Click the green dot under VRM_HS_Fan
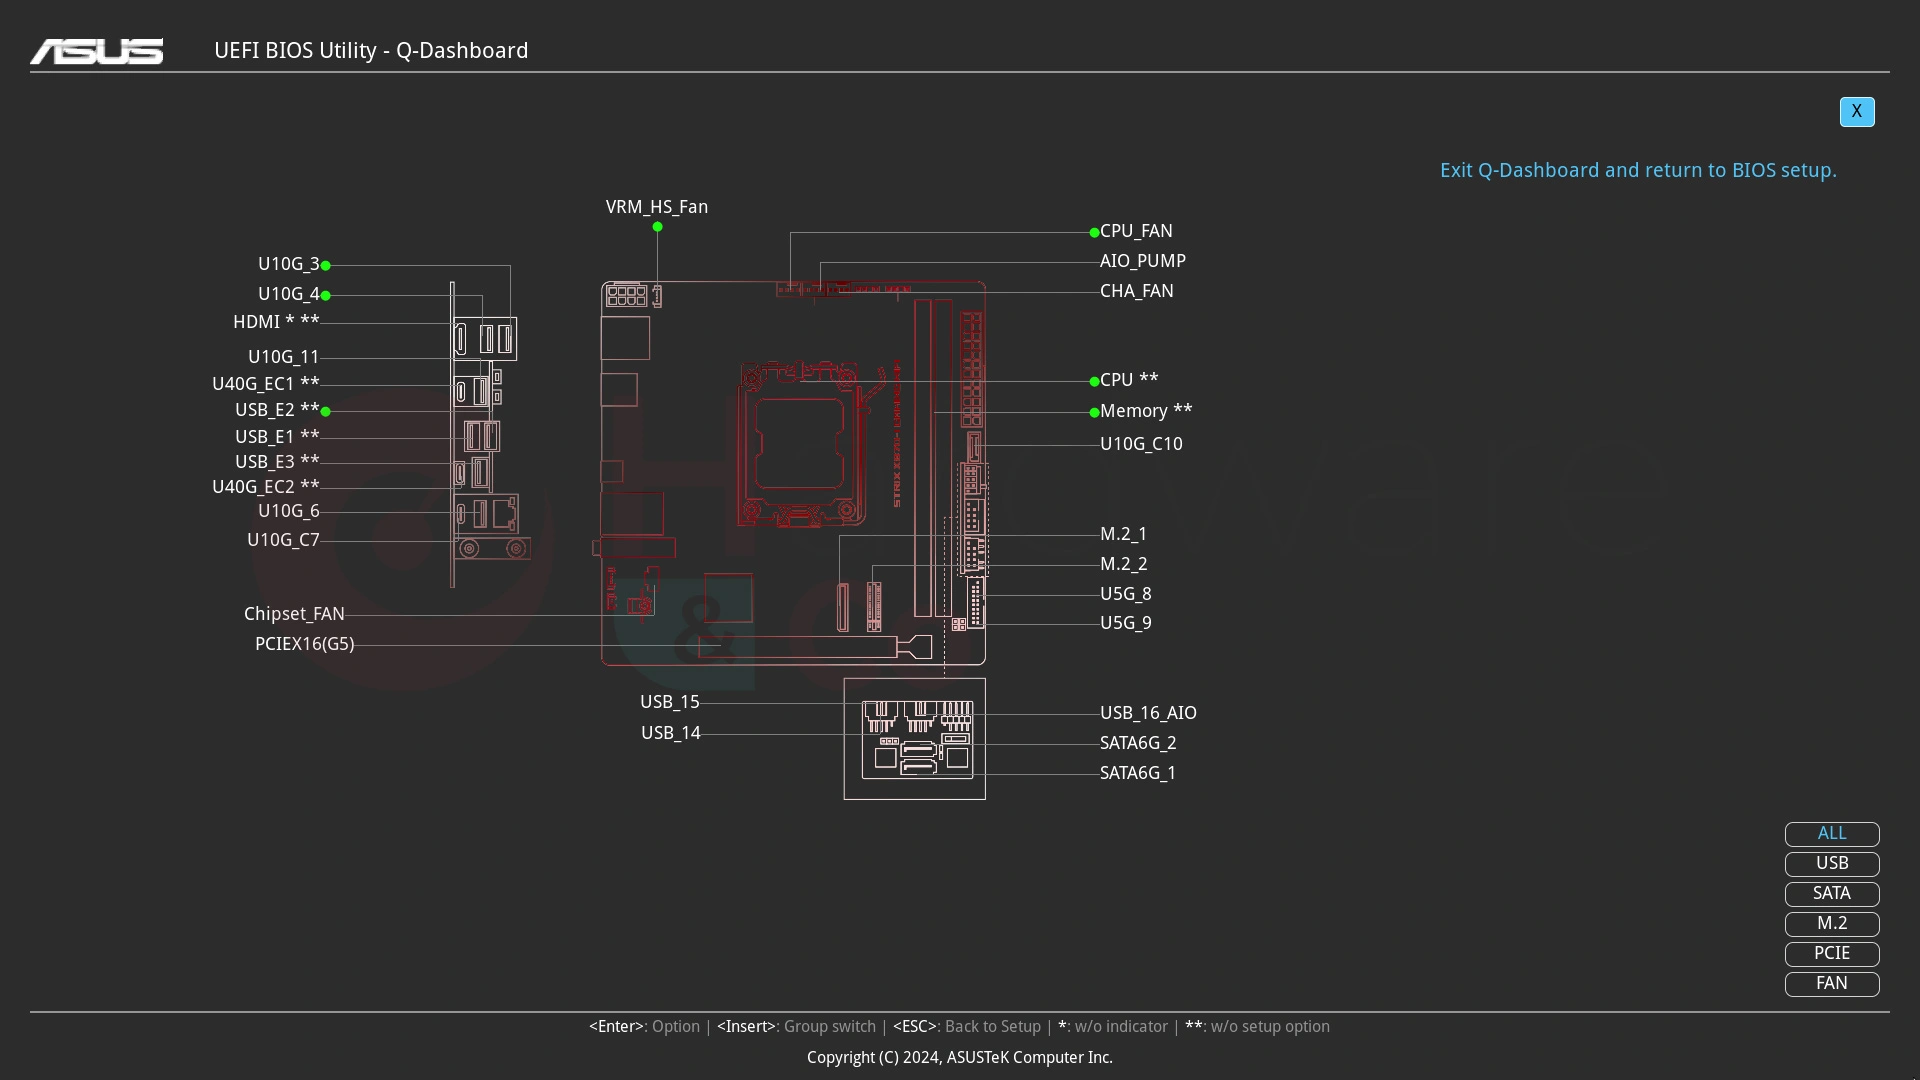Image resolution: width=1920 pixels, height=1080 pixels. 658,227
